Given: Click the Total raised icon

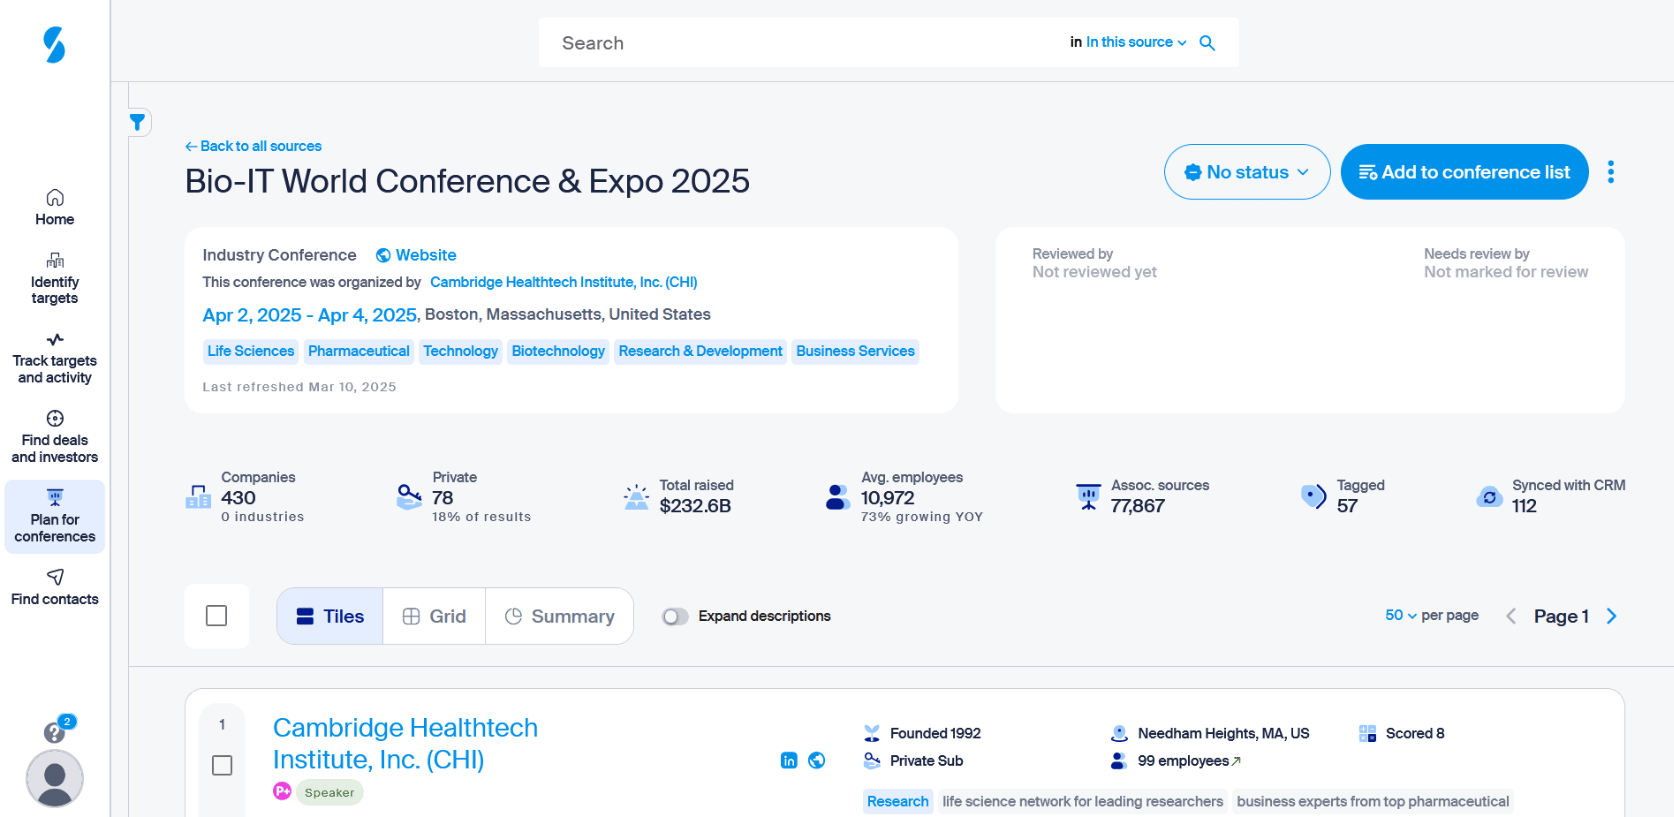Looking at the screenshot, I should [x=636, y=496].
